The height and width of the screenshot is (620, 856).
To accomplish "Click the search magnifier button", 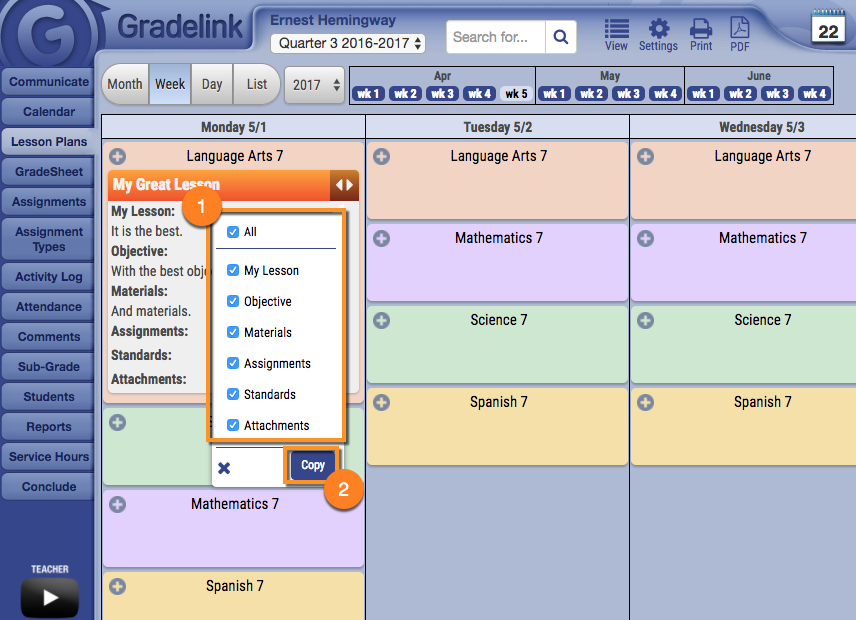I will [x=560, y=37].
